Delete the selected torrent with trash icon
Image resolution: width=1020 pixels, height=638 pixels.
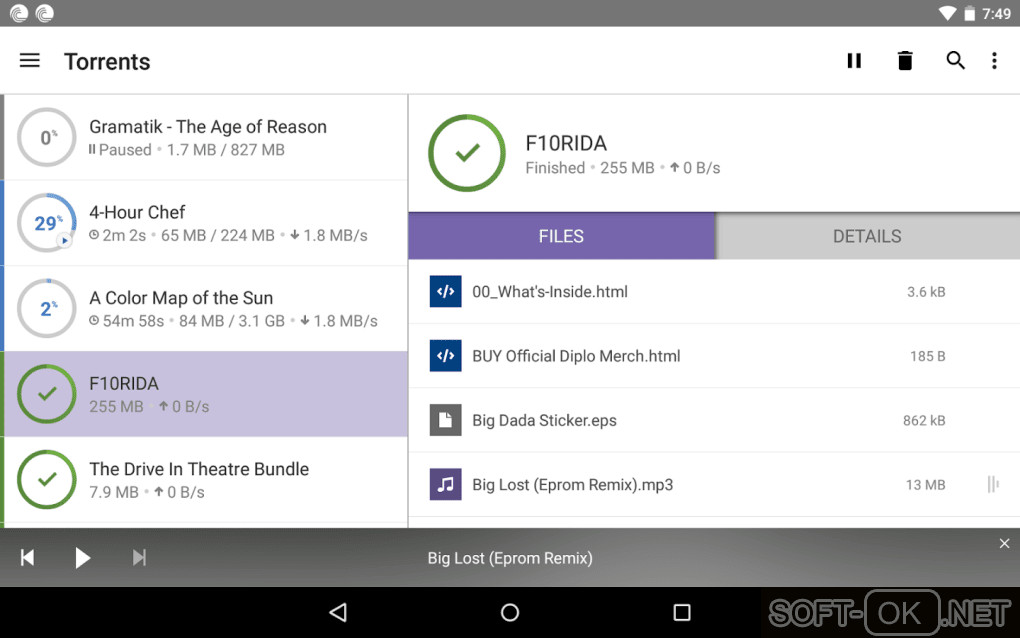[x=905, y=61]
